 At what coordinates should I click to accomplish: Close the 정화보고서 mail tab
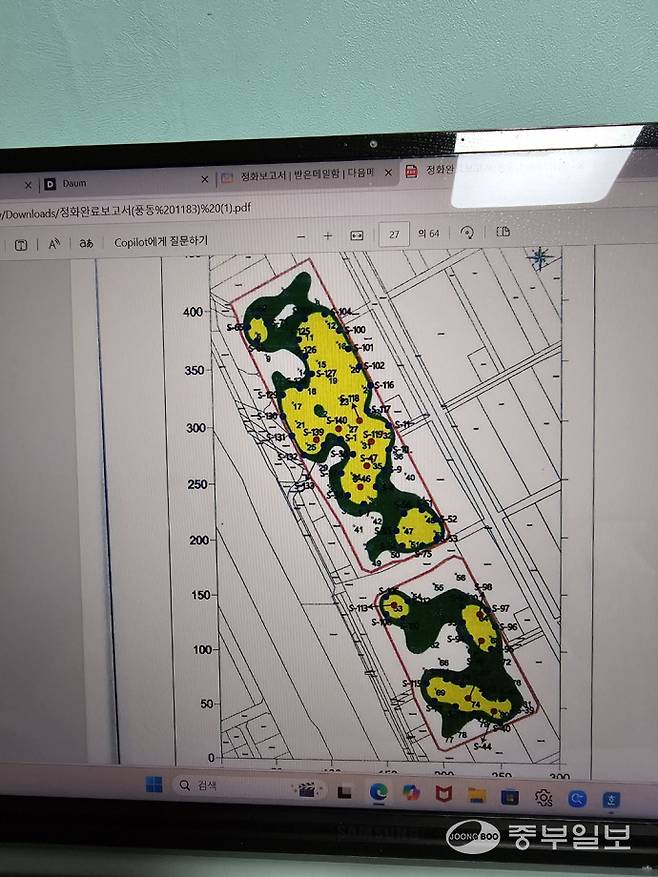(388, 172)
